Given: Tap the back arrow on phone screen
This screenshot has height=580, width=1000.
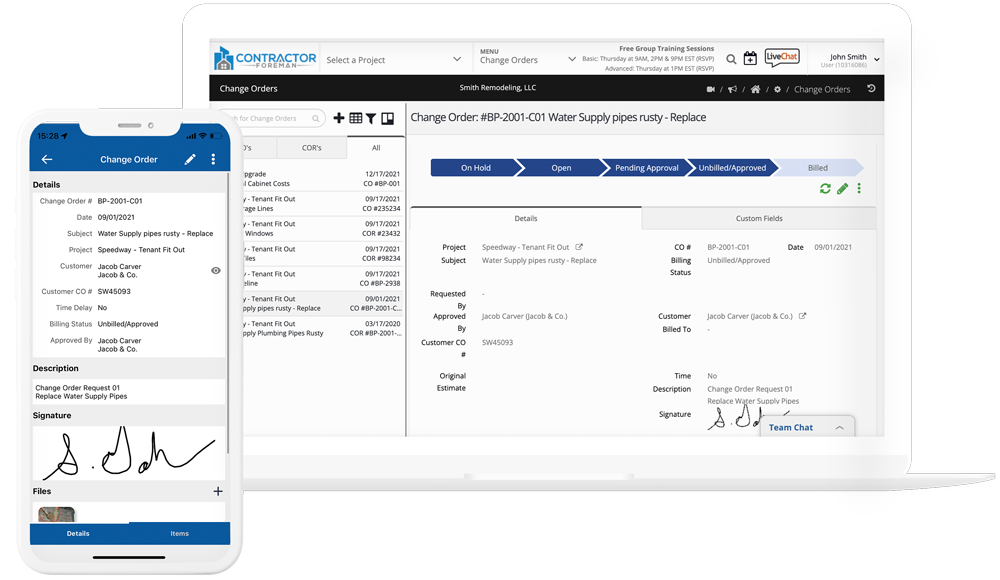Looking at the screenshot, I should click(47, 160).
